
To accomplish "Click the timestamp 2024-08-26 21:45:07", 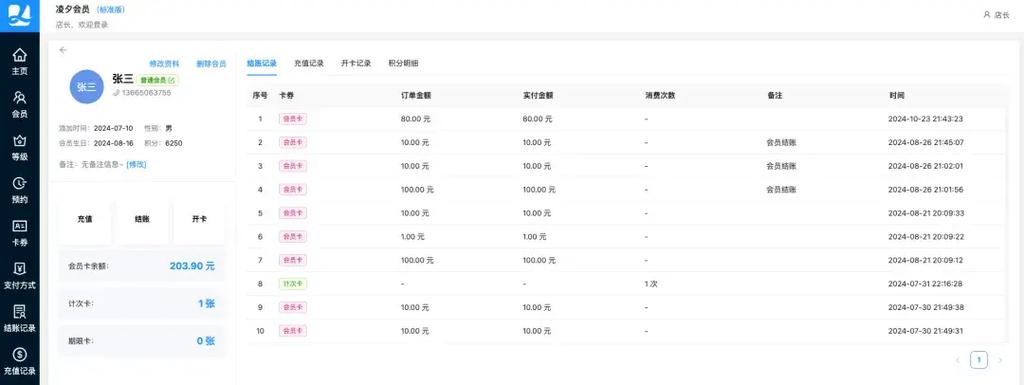I will click(x=926, y=142).
